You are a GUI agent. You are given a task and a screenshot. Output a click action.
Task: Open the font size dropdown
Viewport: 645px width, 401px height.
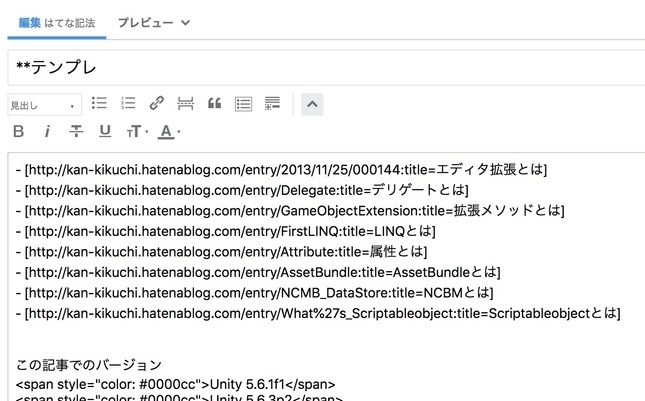coord(137,132)
